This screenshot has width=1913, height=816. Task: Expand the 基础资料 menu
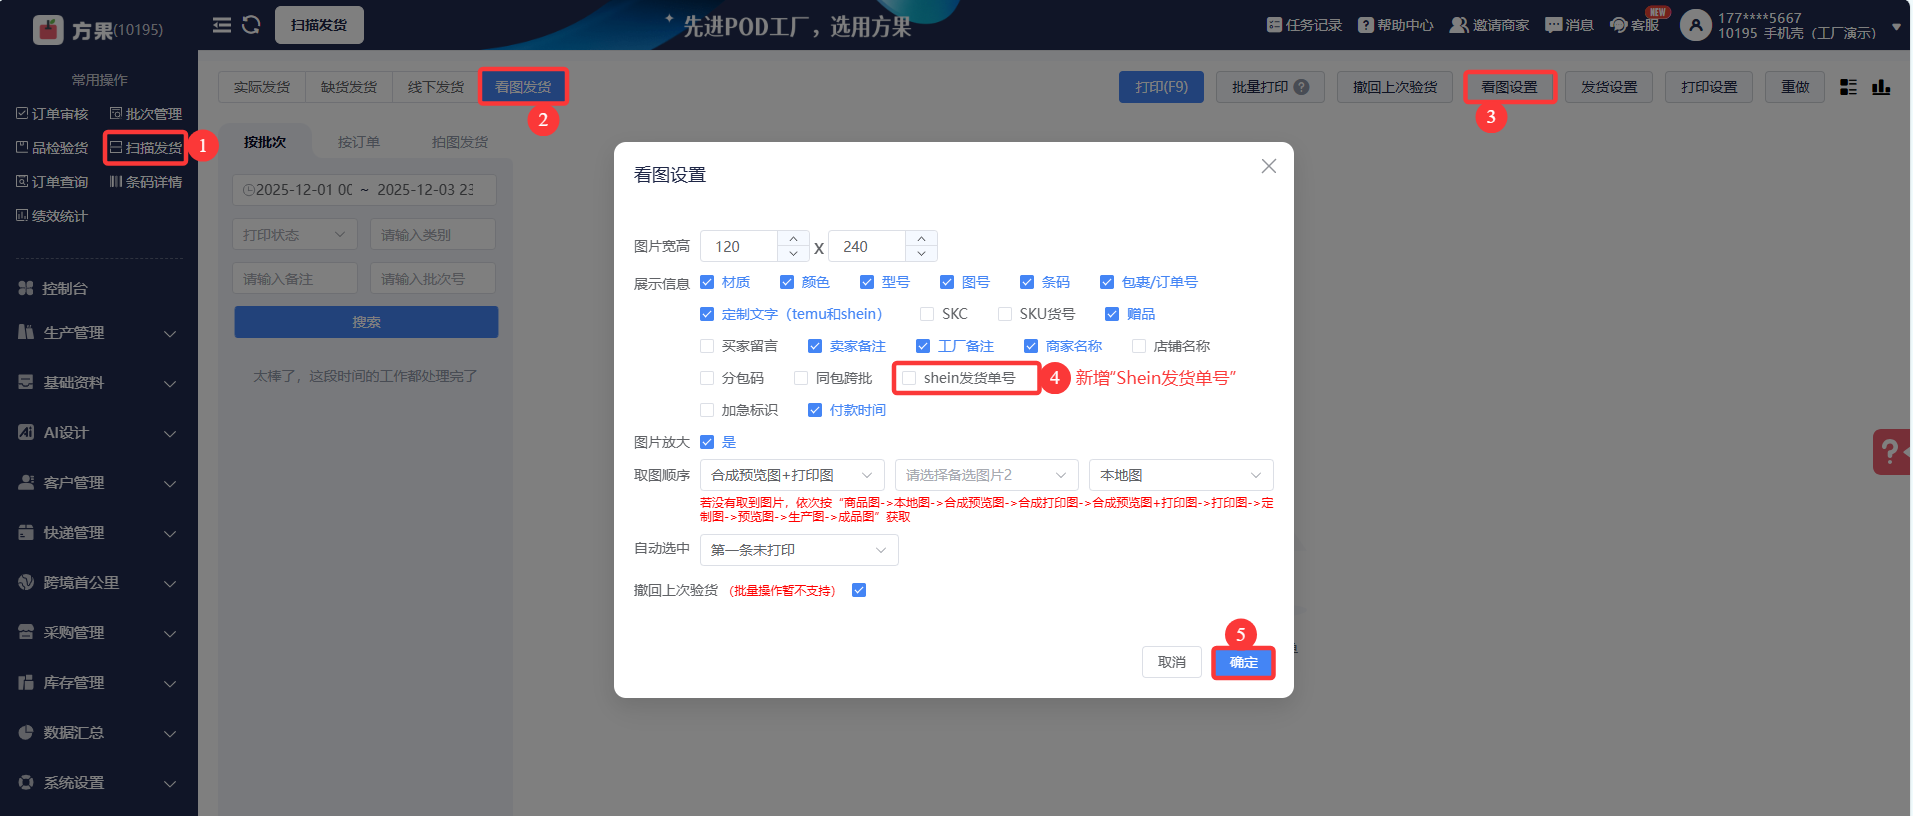click(x=98, y=382)
